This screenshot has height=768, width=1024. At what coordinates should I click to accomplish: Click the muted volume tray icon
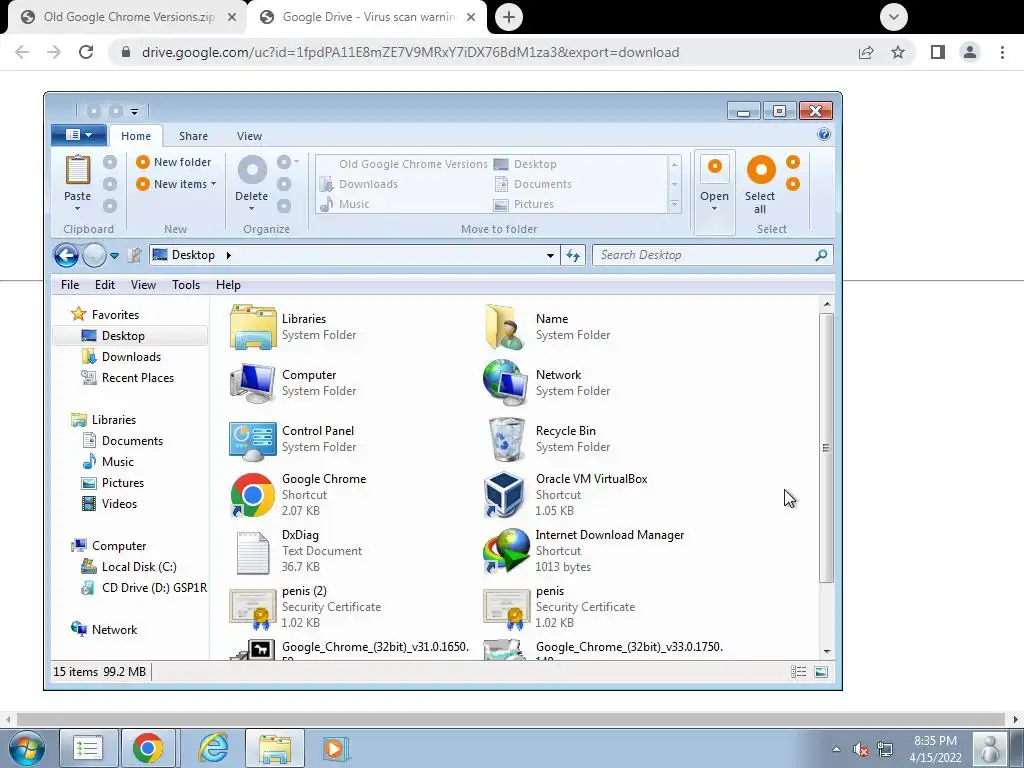(x=861, y=749)
